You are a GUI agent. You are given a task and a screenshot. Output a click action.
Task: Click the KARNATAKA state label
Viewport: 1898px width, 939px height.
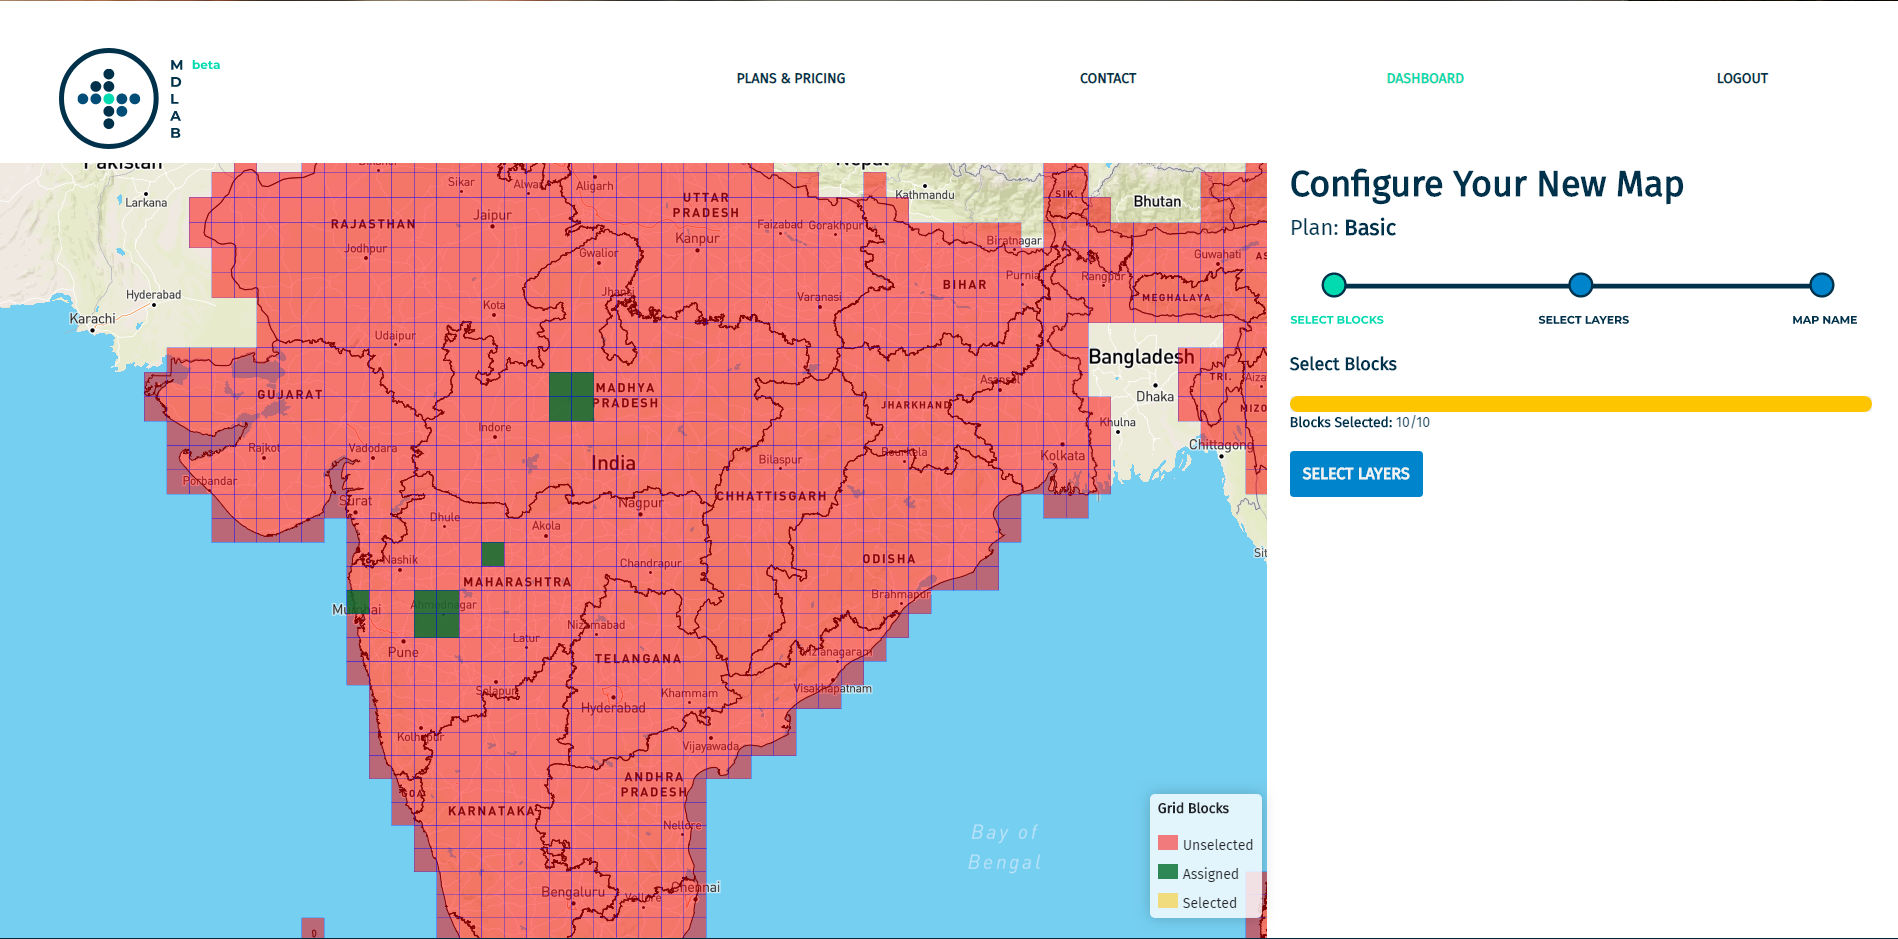tap(491, 811)
